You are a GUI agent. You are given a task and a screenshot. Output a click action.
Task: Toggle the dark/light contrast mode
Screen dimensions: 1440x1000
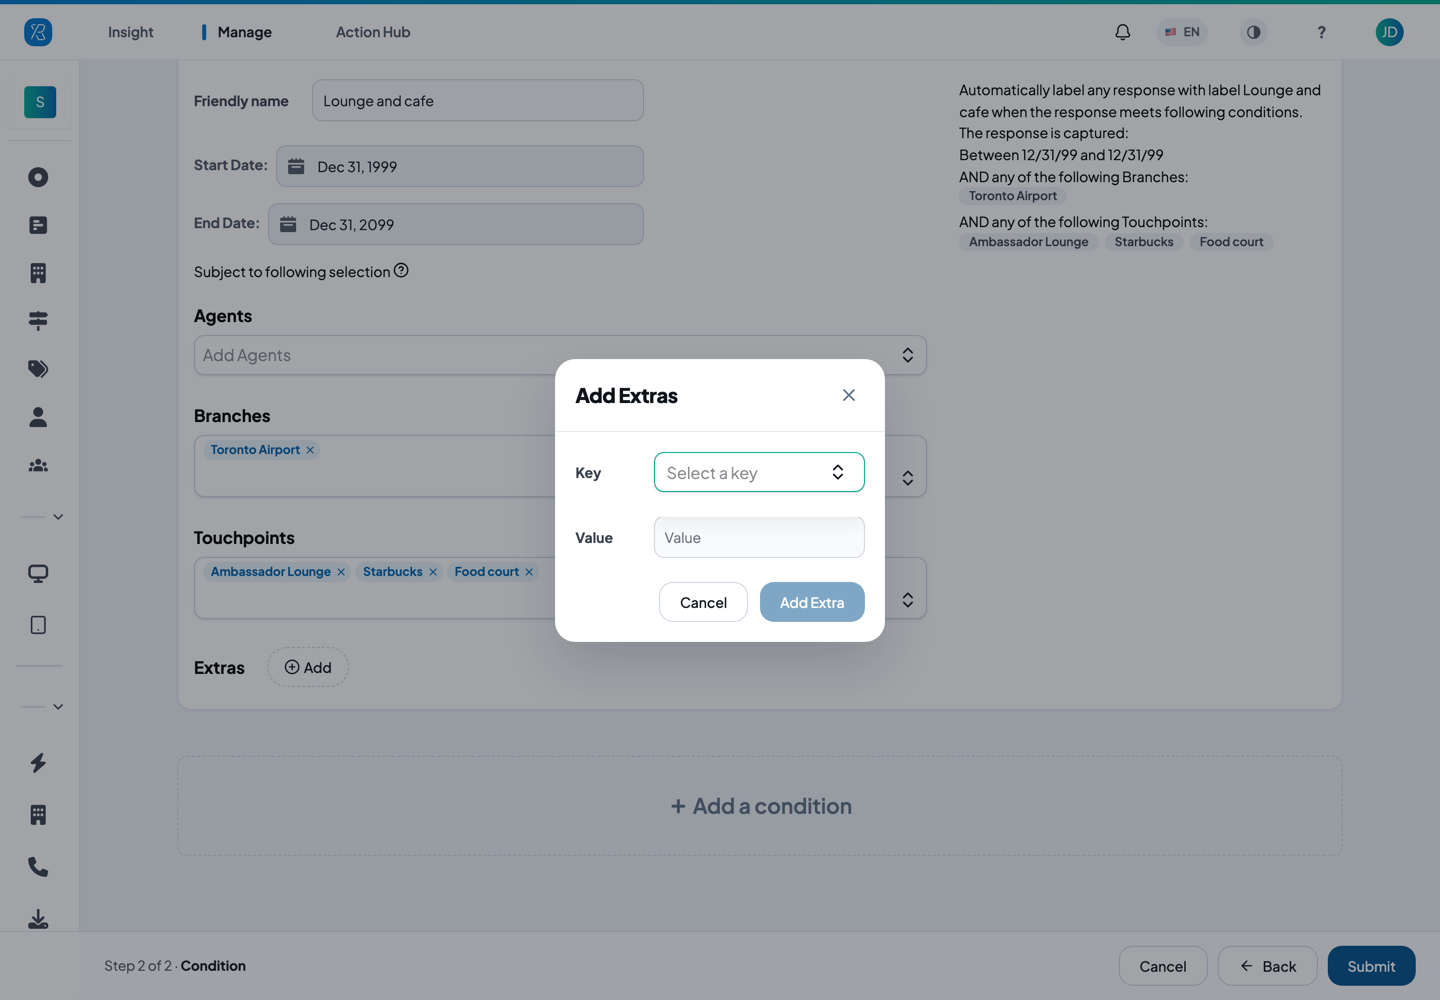1253,32
